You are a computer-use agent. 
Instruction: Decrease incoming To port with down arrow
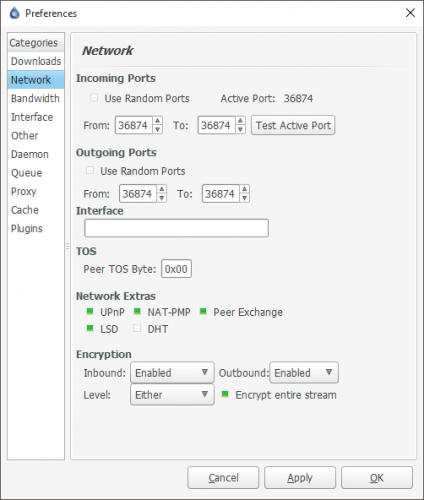[x=240, y=129]
